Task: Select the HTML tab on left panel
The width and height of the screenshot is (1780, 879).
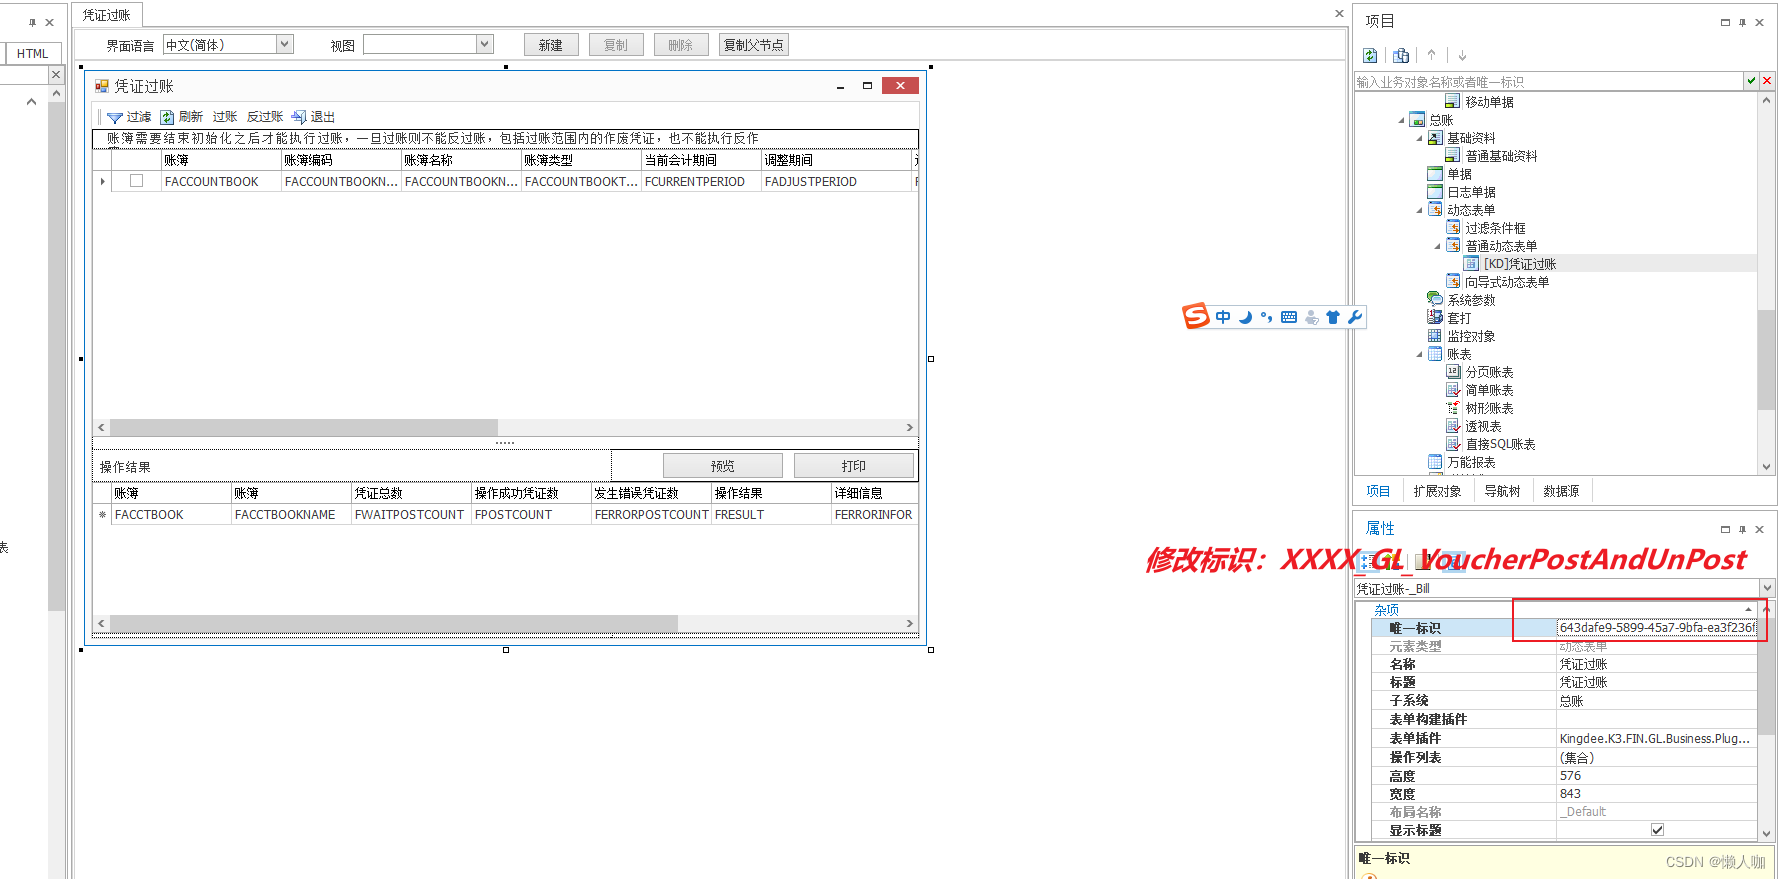Action: (x=32, y=54)
